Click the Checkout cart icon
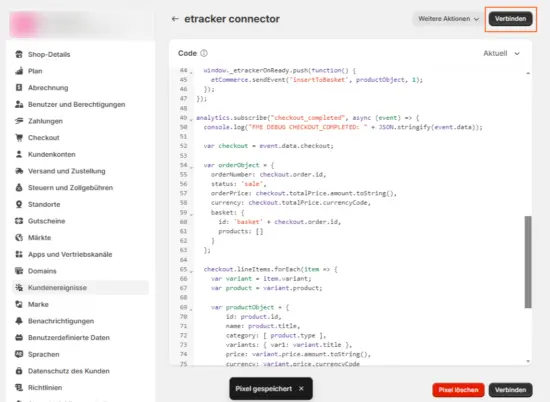 point(19,138)
